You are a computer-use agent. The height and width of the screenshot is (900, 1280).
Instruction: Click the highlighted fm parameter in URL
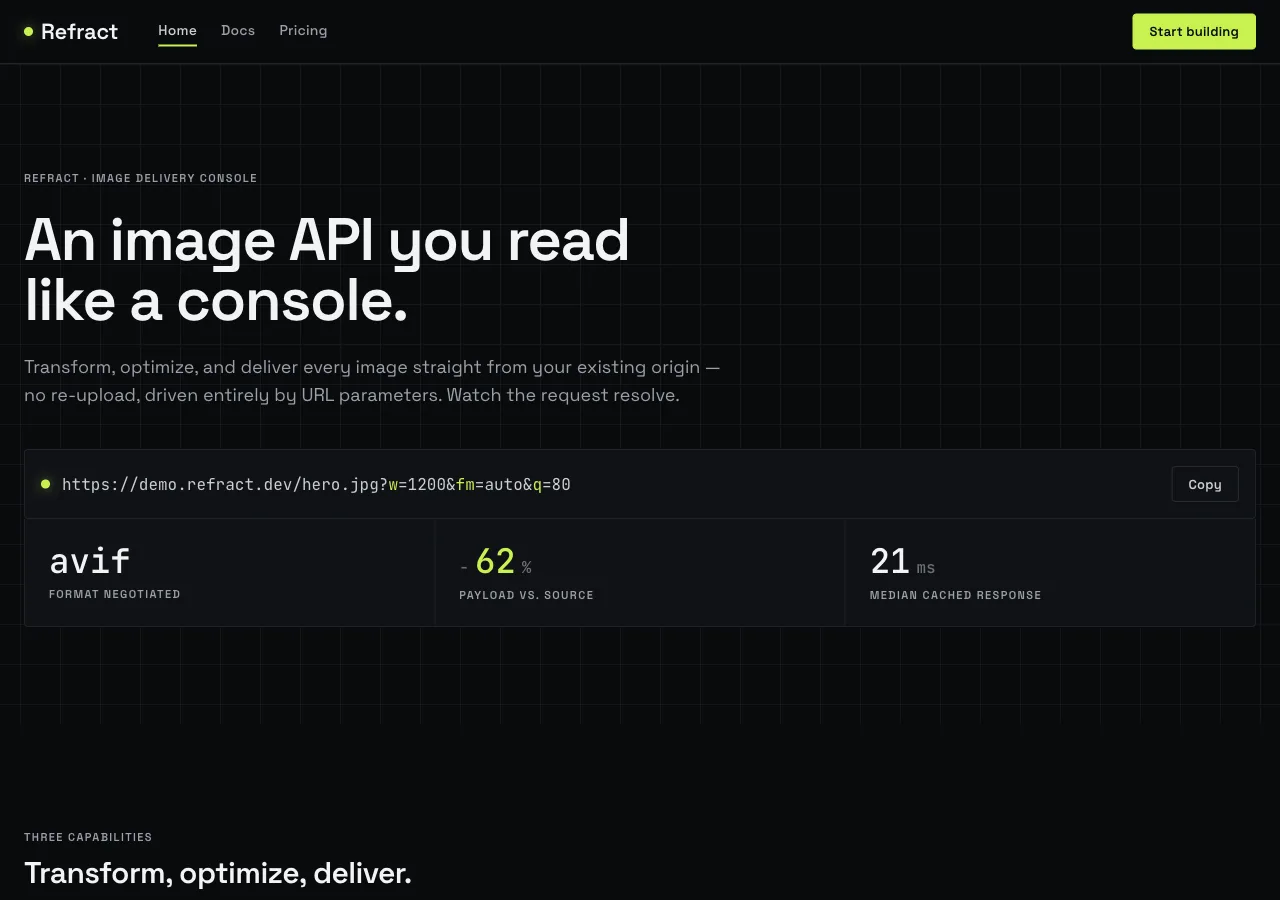465,485
